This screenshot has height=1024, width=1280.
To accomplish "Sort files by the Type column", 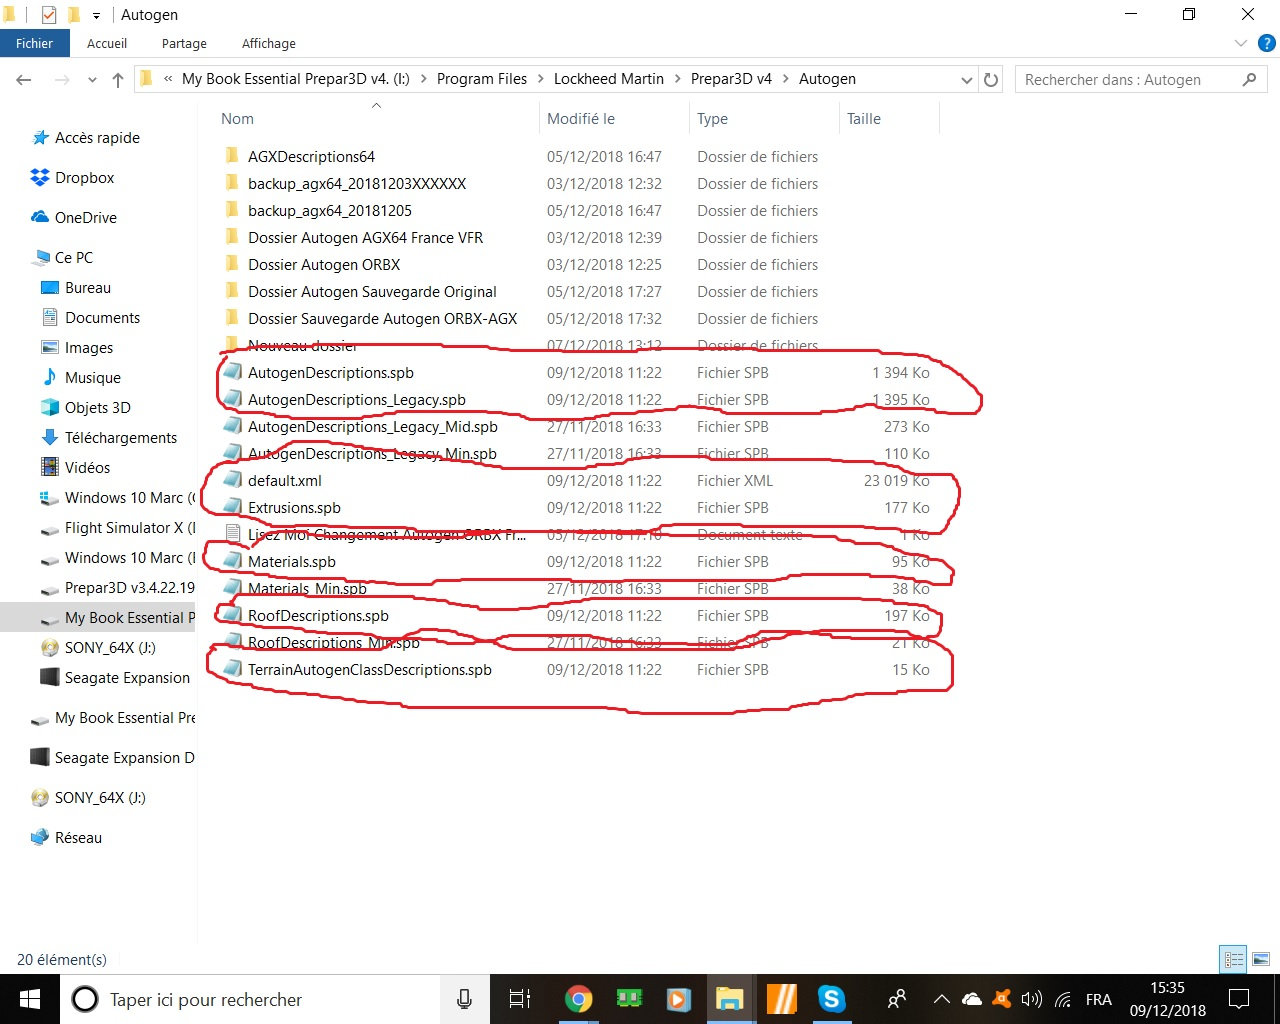I will 712,119.
